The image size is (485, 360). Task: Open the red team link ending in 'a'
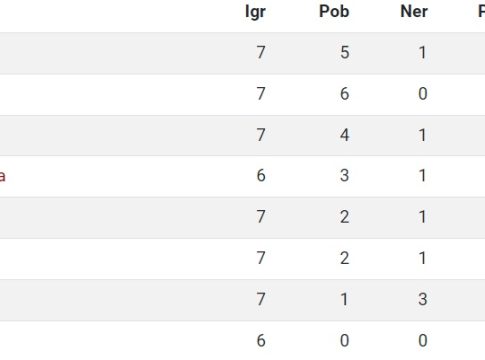(x=2, y=176)
